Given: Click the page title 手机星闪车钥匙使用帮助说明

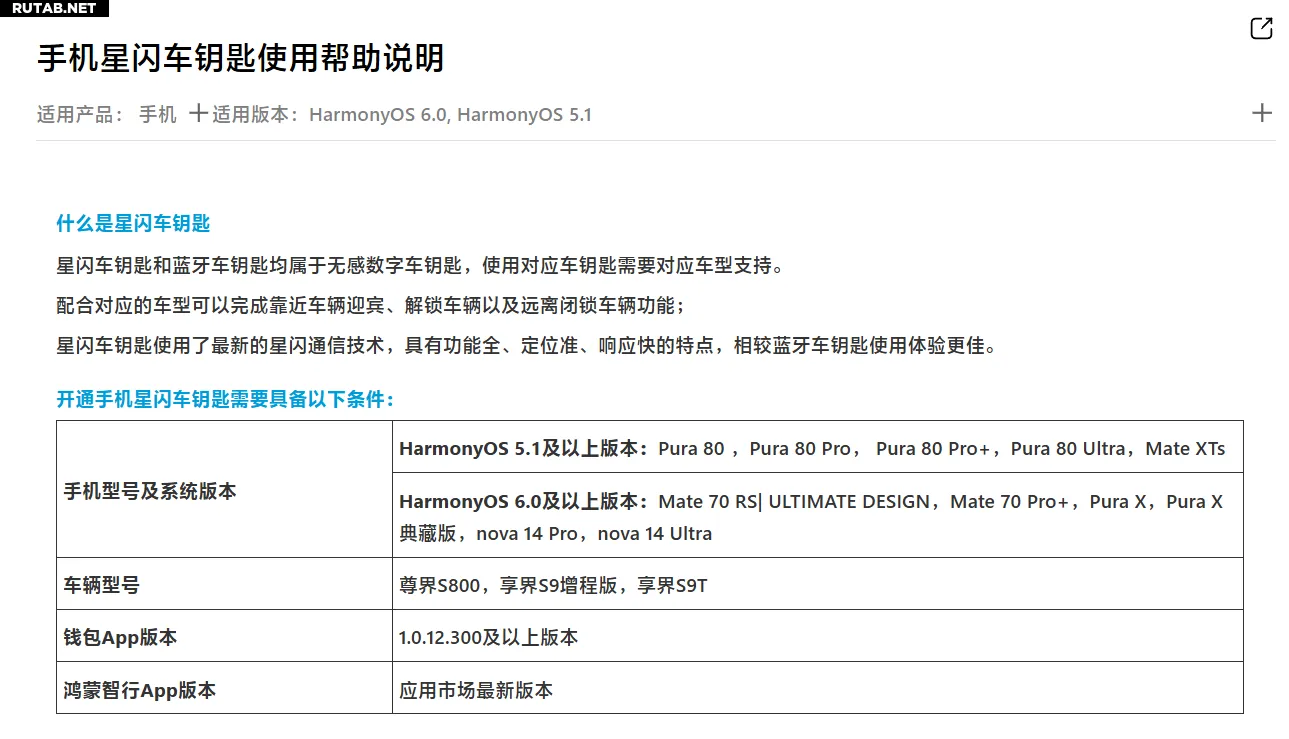Looking at the screenshot, I should point(240,58).
